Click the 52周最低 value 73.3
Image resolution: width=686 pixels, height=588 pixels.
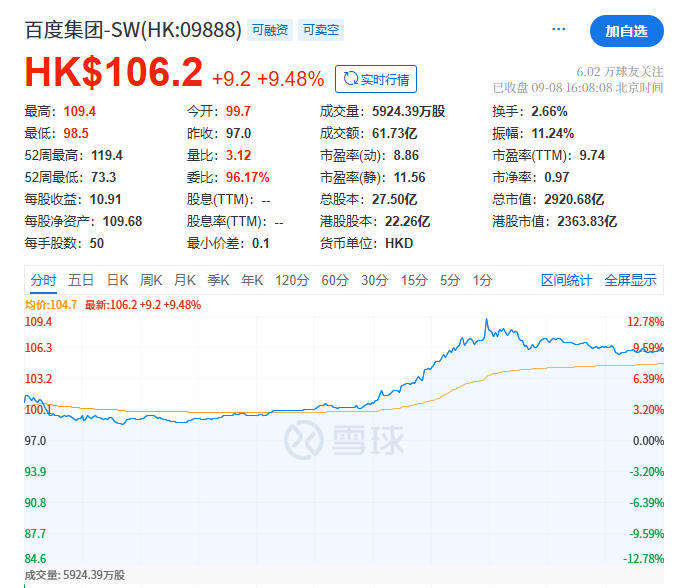tap(104, 177)
